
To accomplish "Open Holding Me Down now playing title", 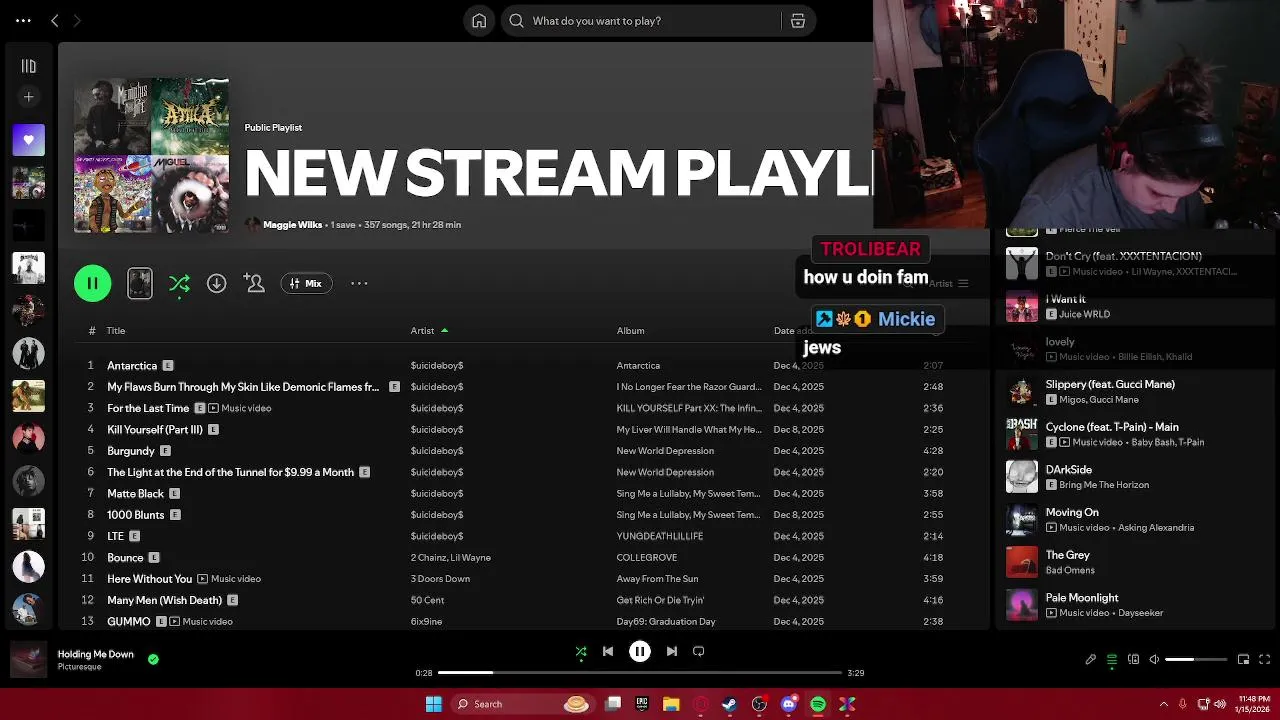I will click(x=95, y=655).
